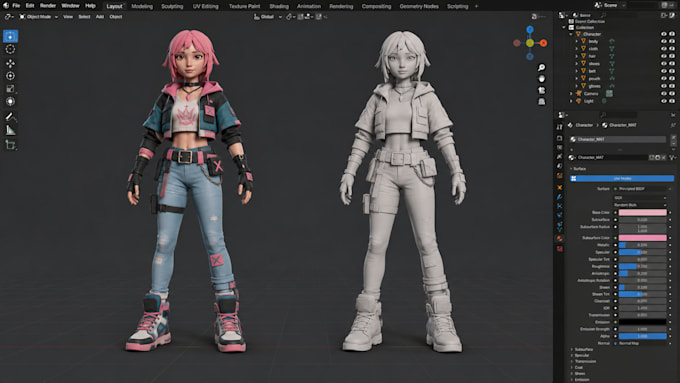Screen dimensions: 680x383
Task: Click the viewport zoom magnifier icon
Action: click(x=542, y=67)
